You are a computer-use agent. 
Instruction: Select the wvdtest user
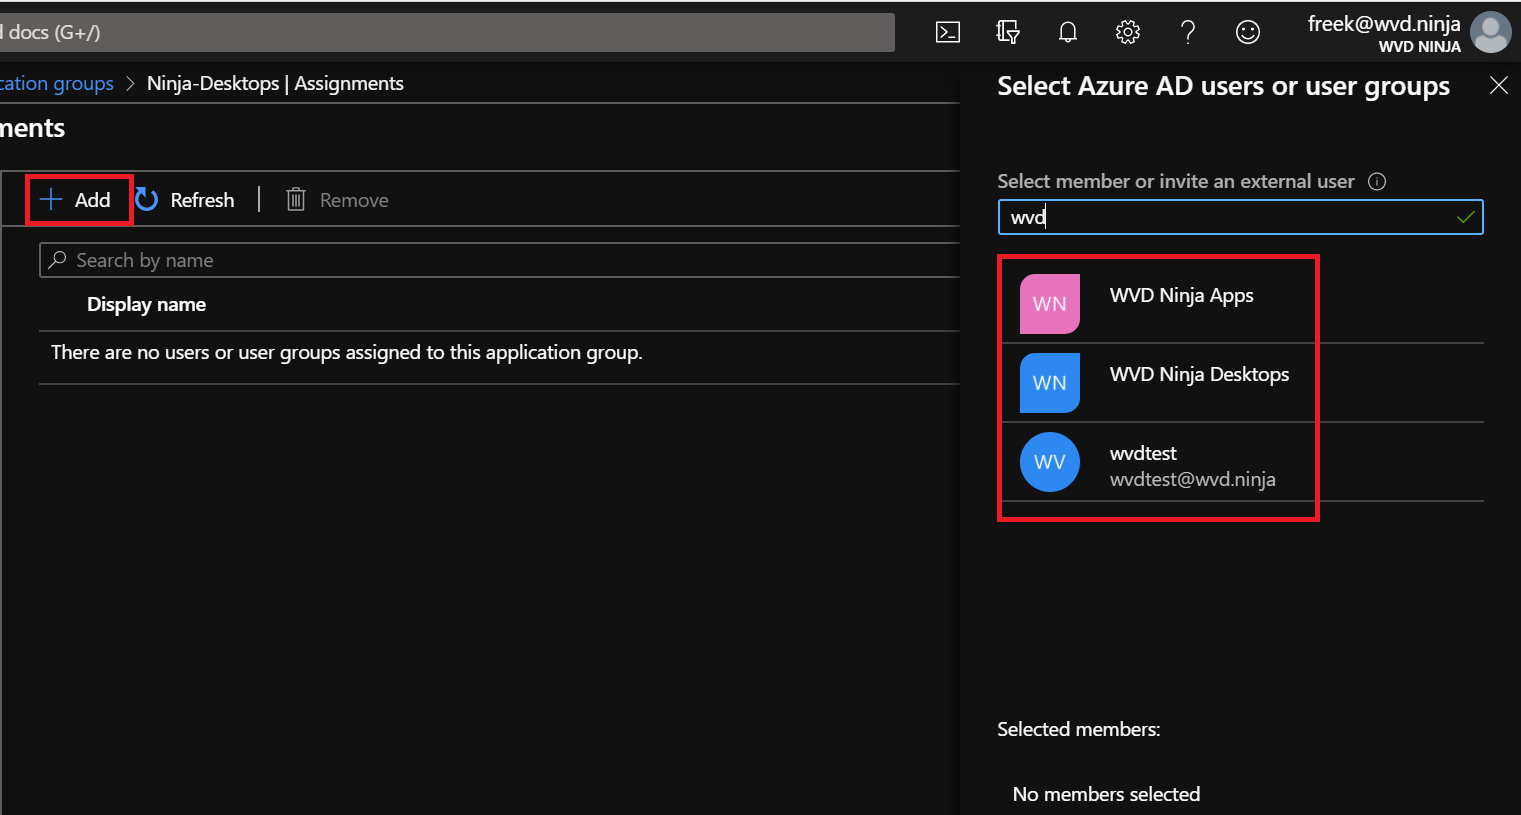pyautogui.click(x=1241, y=462)
